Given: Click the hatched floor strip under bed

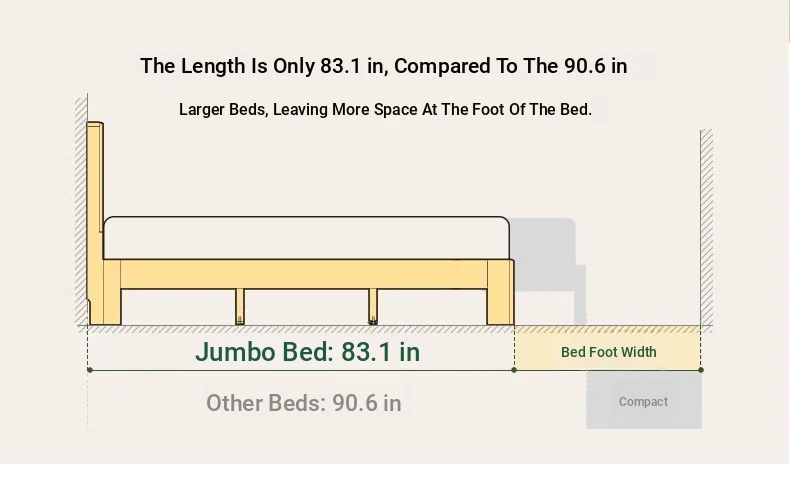Looking at the screenshot, I should pyautogui.click(x=300, y=329).
